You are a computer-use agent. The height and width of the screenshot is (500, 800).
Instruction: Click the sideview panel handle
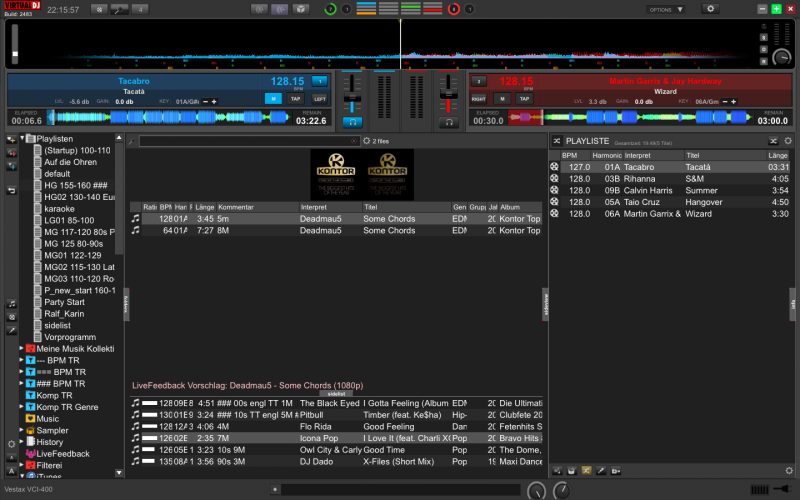(x=546, y=305)
